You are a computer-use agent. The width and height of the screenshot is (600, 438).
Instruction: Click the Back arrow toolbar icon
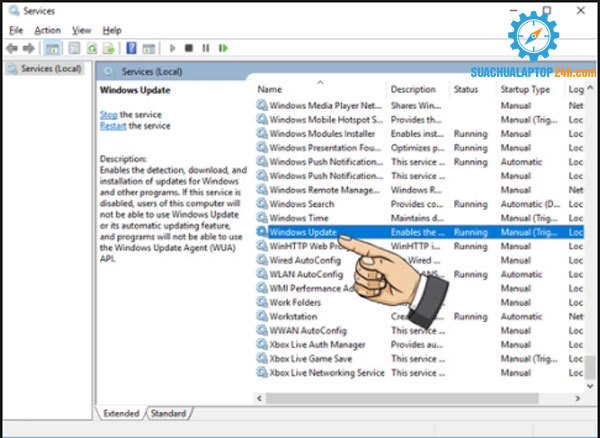12,48
